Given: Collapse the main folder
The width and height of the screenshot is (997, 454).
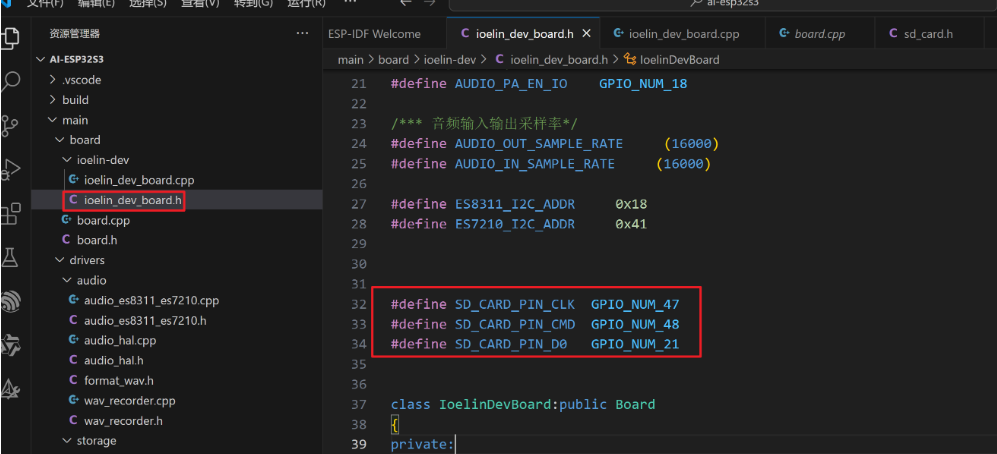Looking at the screenshot, I should tap(53, 120).
